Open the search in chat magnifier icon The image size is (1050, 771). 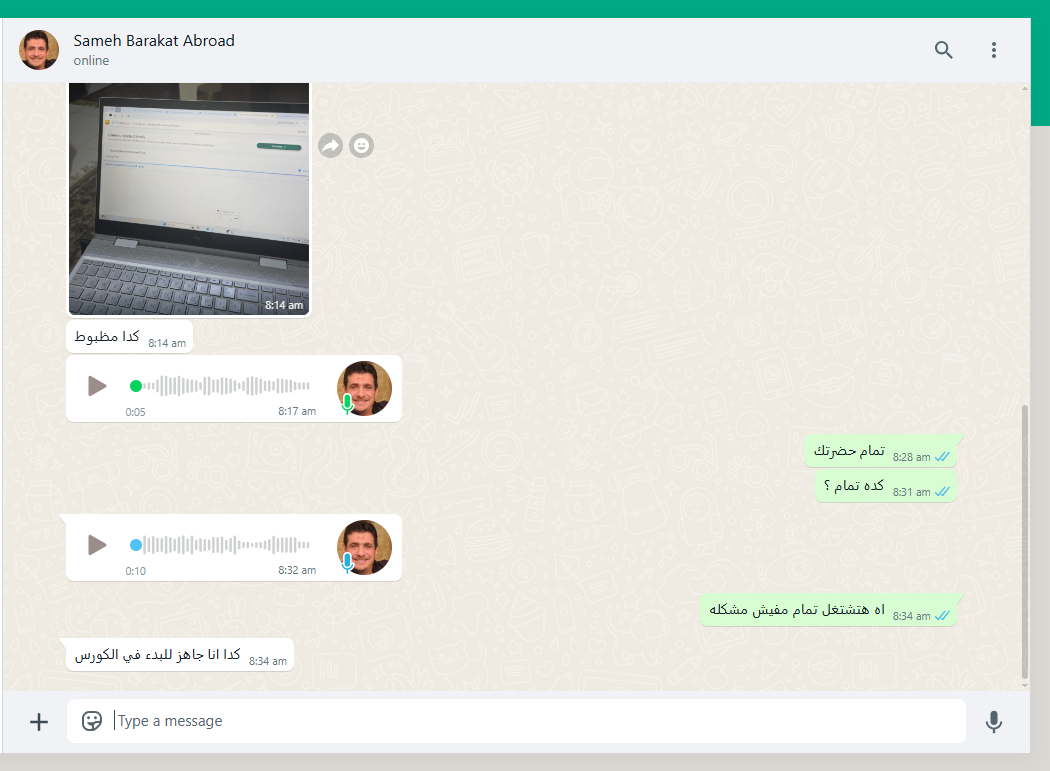click(x=943, y=50)
